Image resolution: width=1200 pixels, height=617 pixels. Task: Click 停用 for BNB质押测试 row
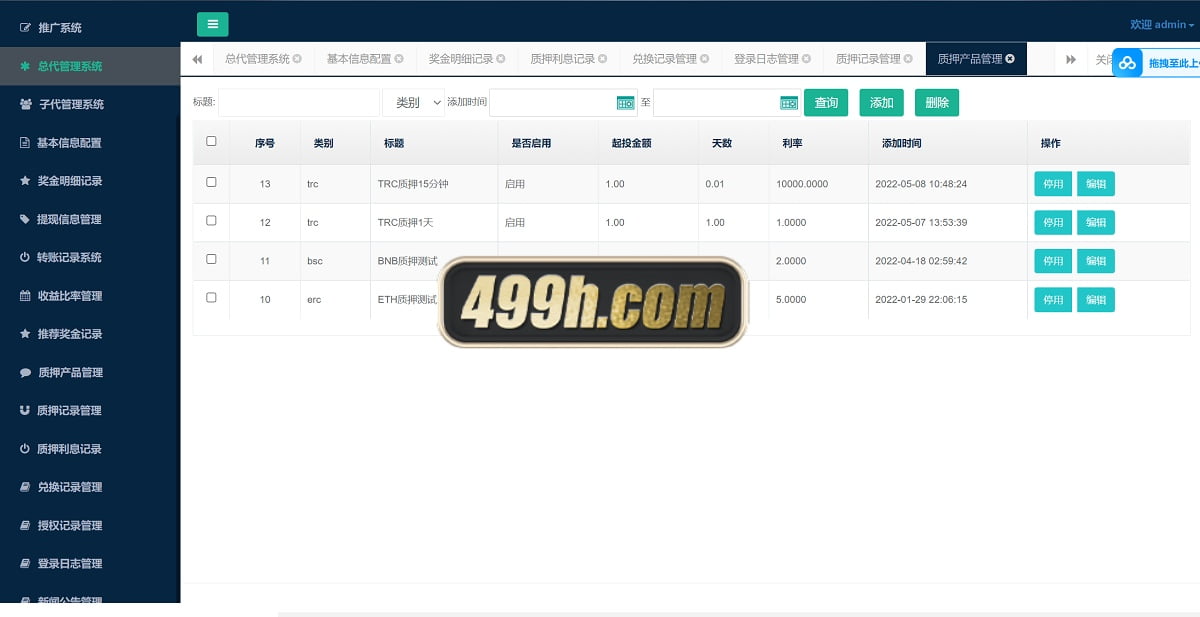(1053, 261)
